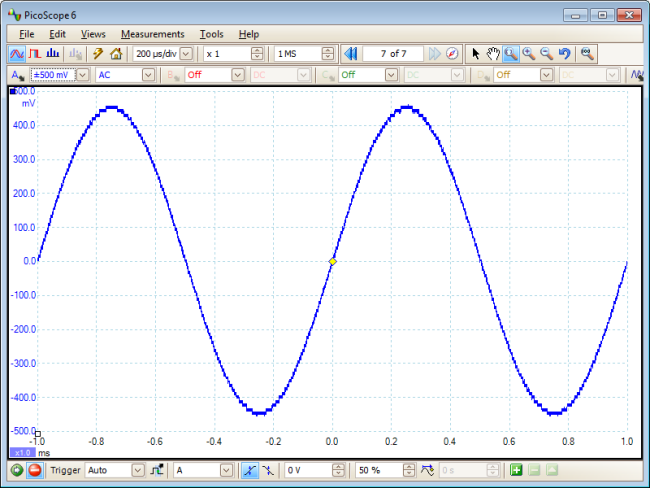Screen dimensions: 650x488
Task: Switch to Spectrum mode icon
Action: 53,53
